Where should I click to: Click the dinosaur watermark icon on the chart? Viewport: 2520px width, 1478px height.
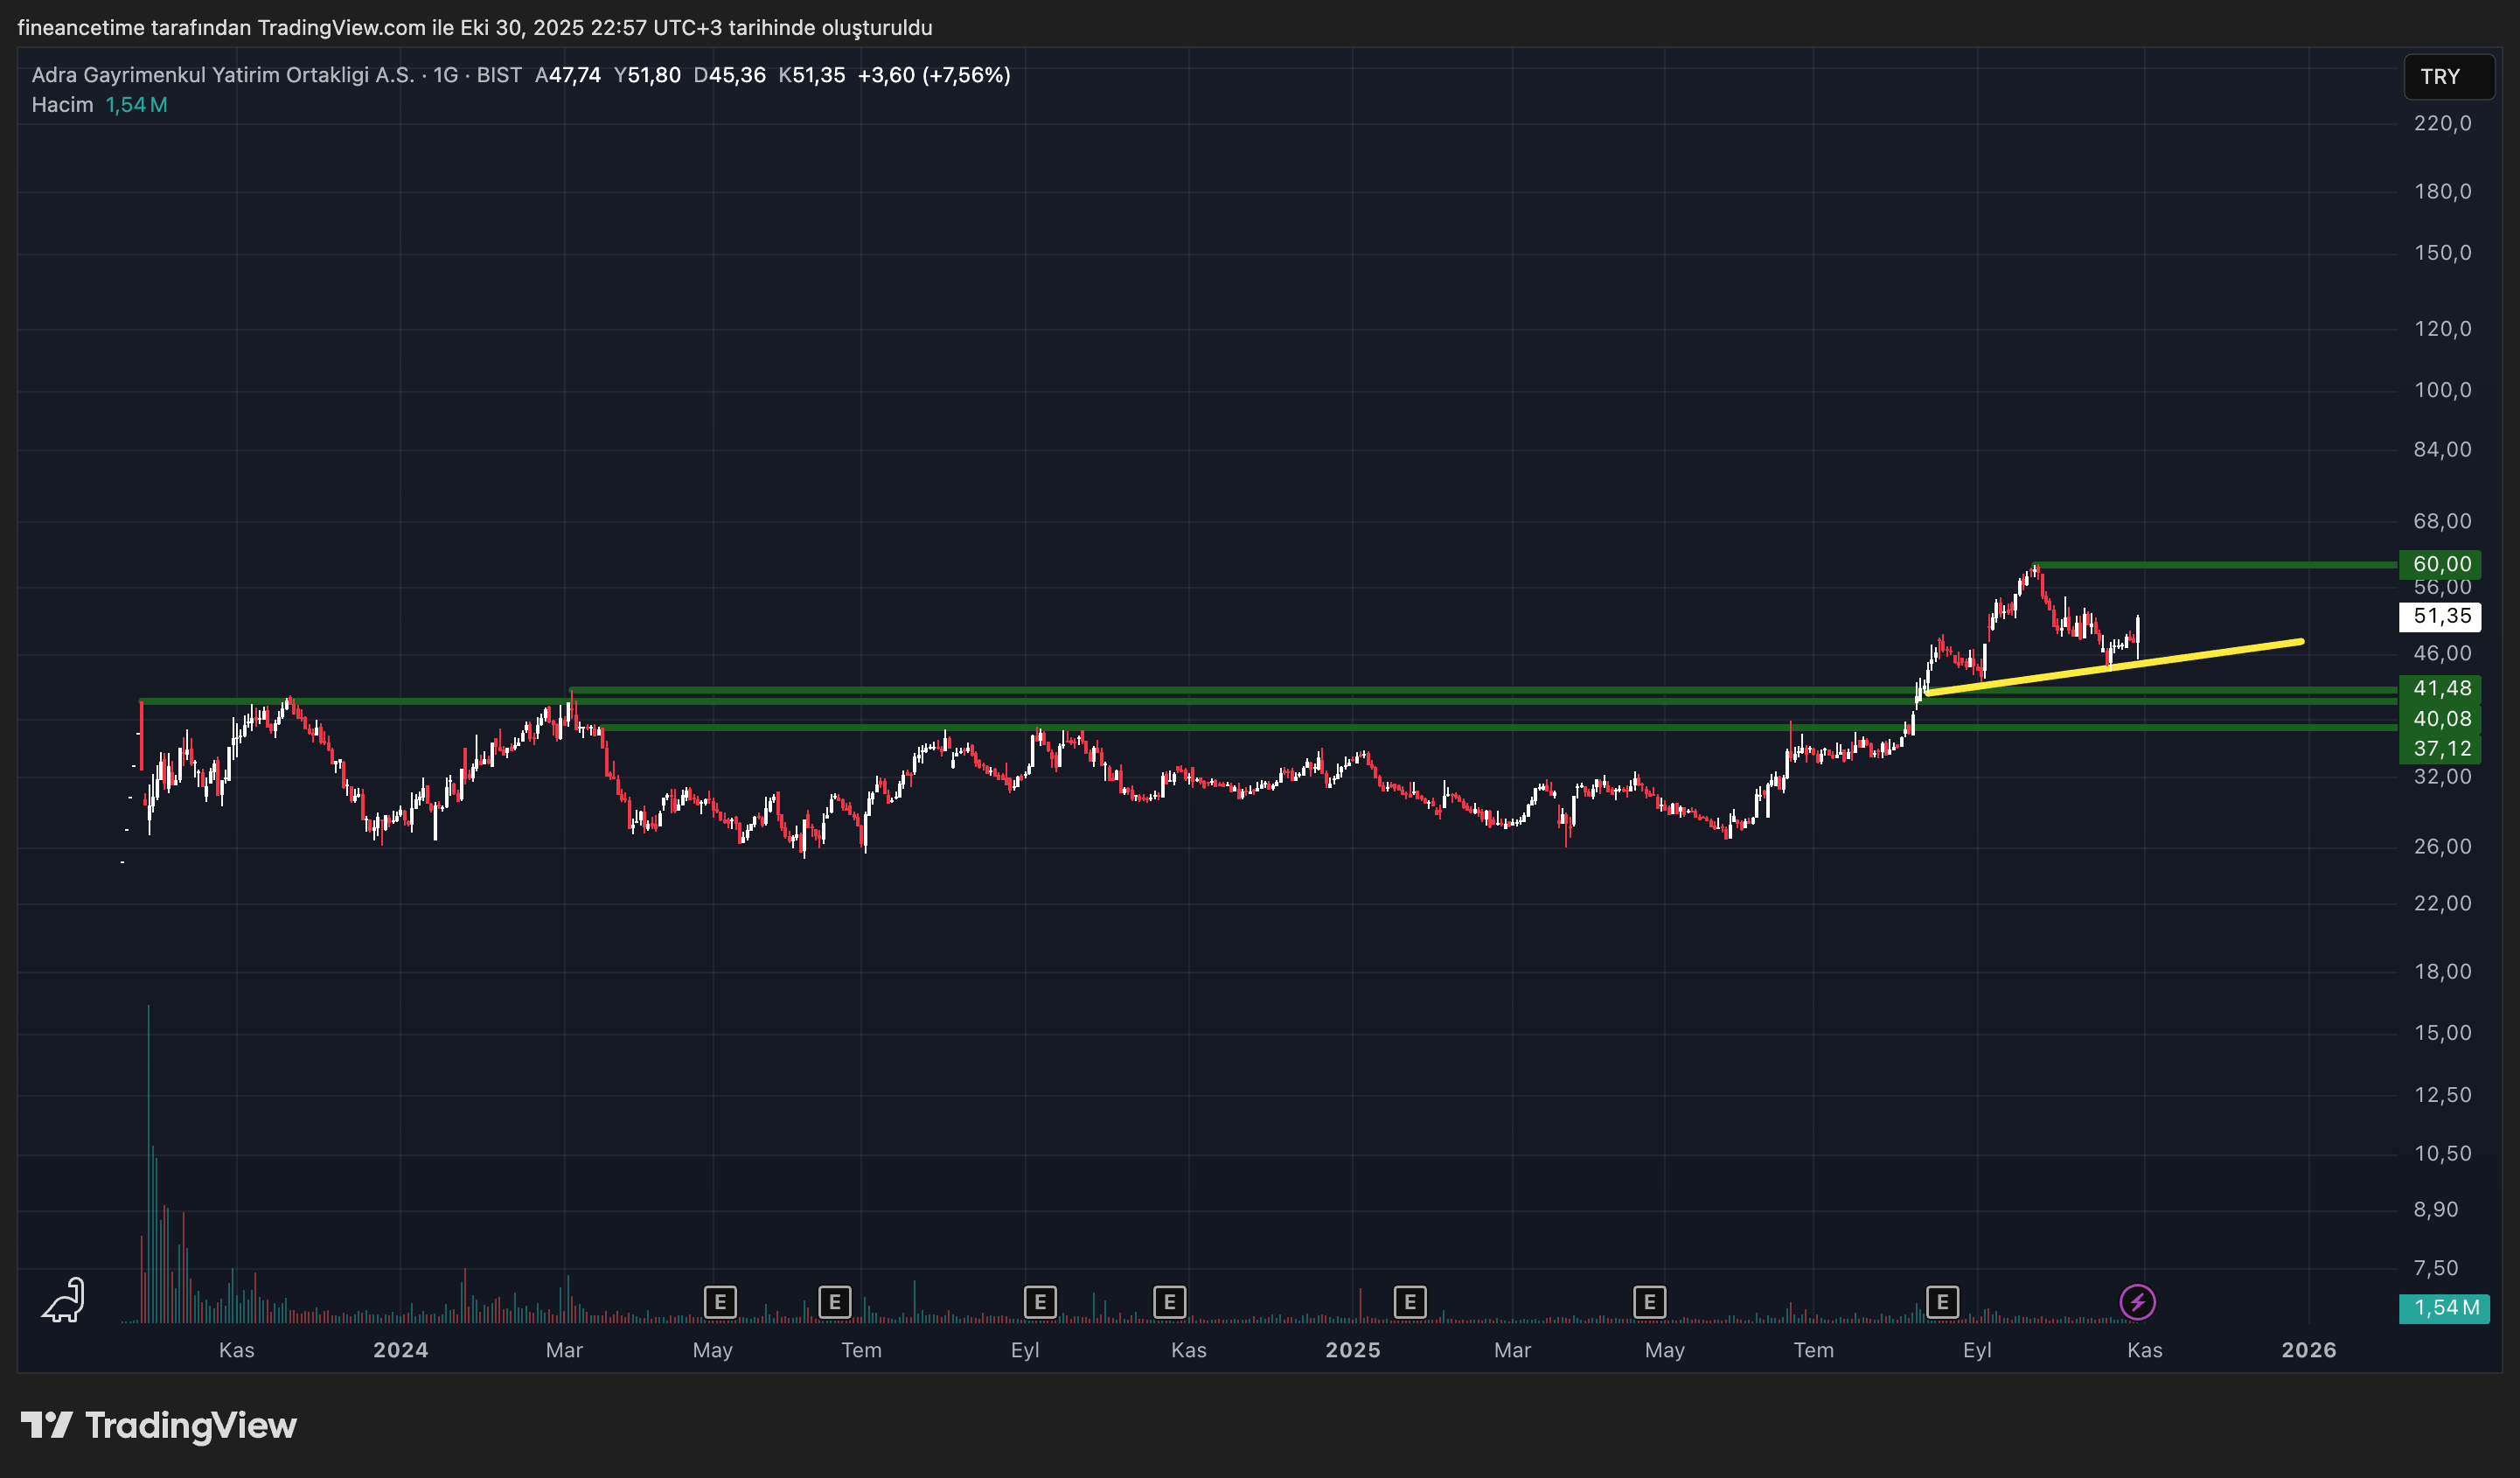click(62, 1300)
